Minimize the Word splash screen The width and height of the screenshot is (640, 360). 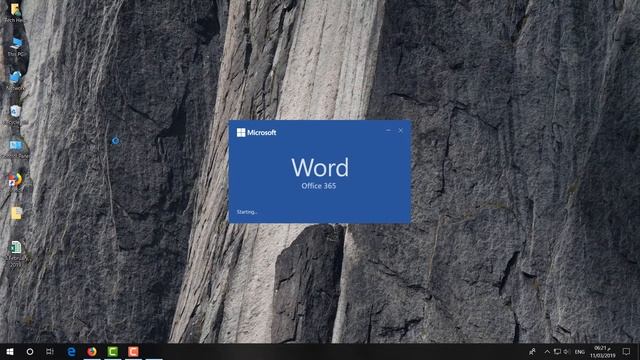388,131
